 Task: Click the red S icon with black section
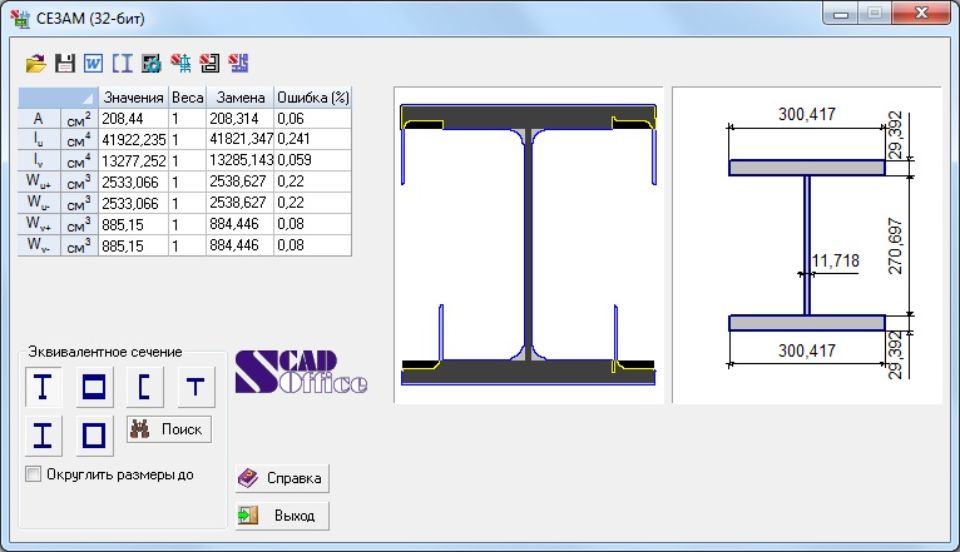point(210,64)
